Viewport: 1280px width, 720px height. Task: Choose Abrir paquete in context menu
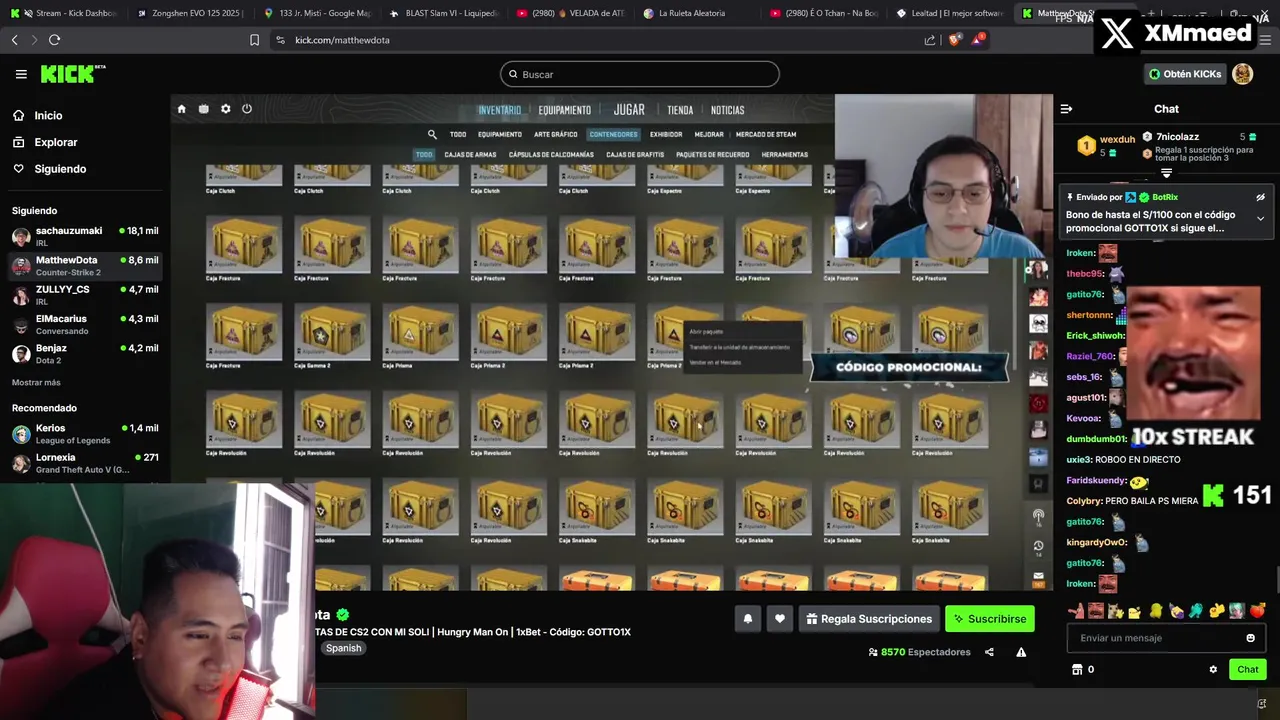point(706,331)
